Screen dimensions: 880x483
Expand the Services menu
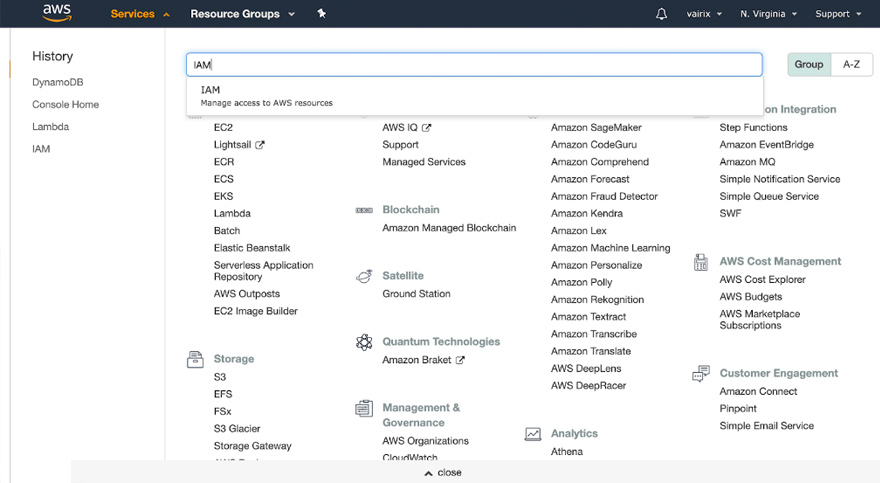[140, 14]
